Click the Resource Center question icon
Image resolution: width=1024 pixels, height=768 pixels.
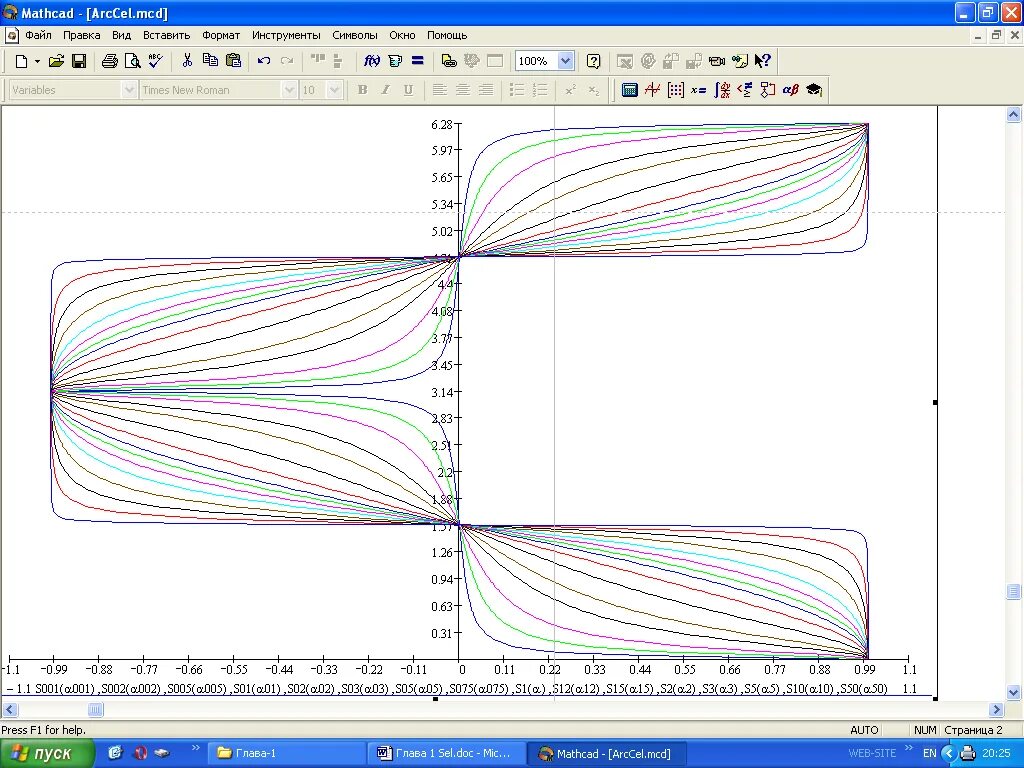594,61
